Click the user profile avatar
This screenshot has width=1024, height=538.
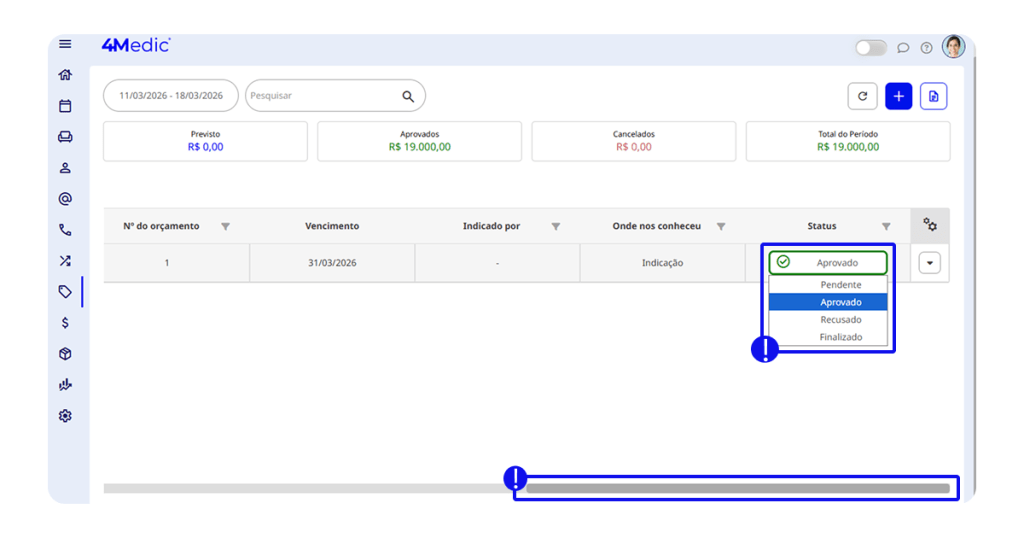tap(953, 47)
